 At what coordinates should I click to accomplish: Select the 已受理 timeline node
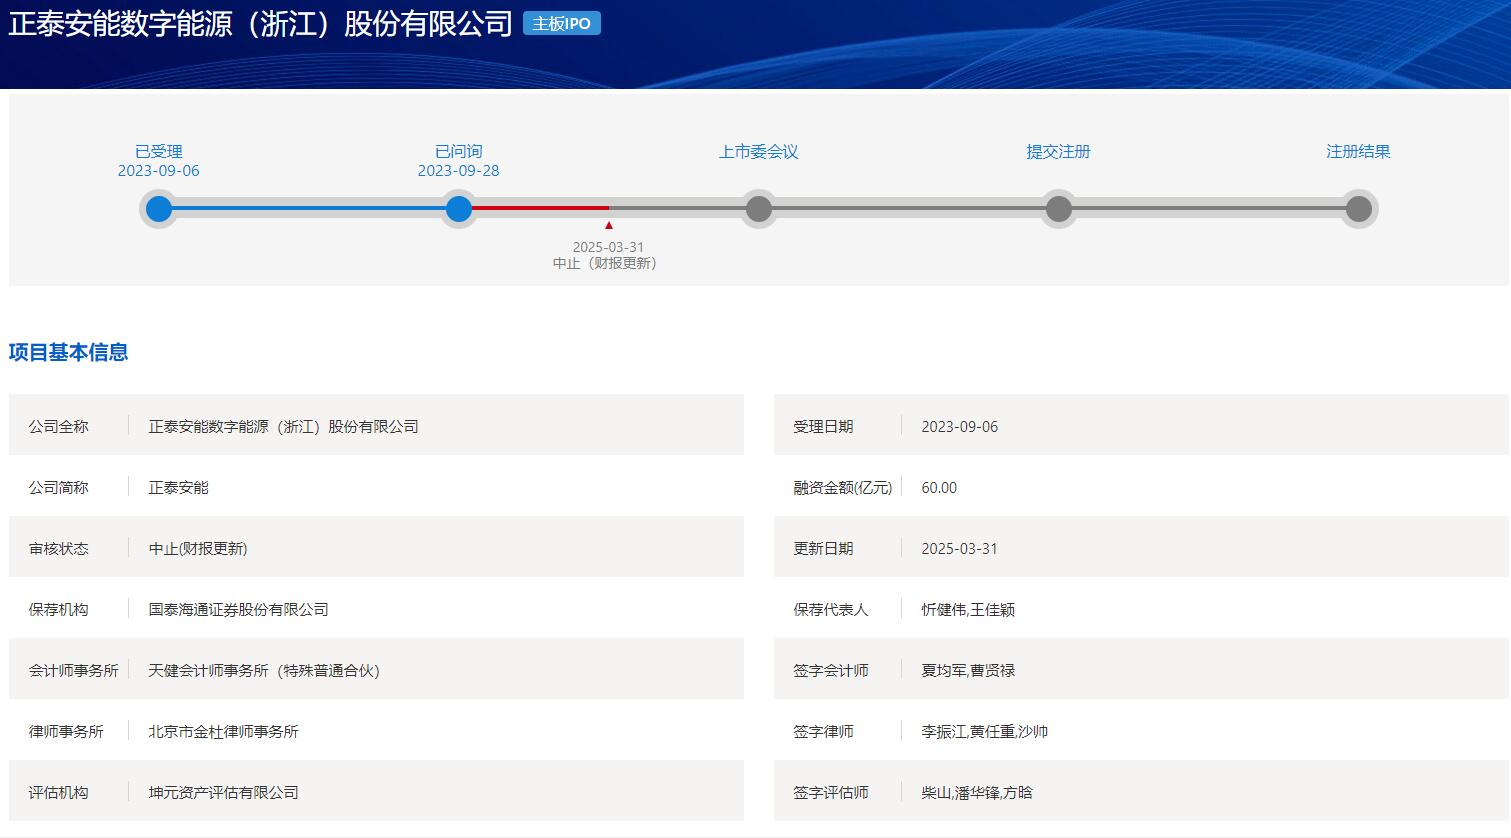tap(159, 209)
